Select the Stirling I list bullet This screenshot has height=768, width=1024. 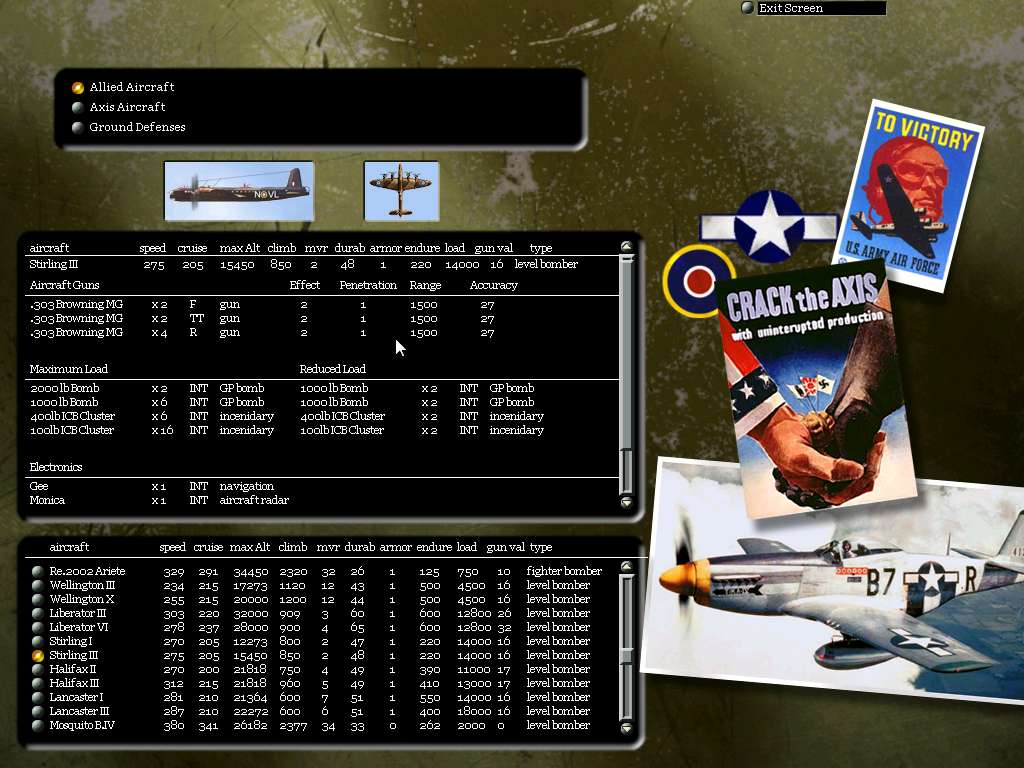coord(38,642)
